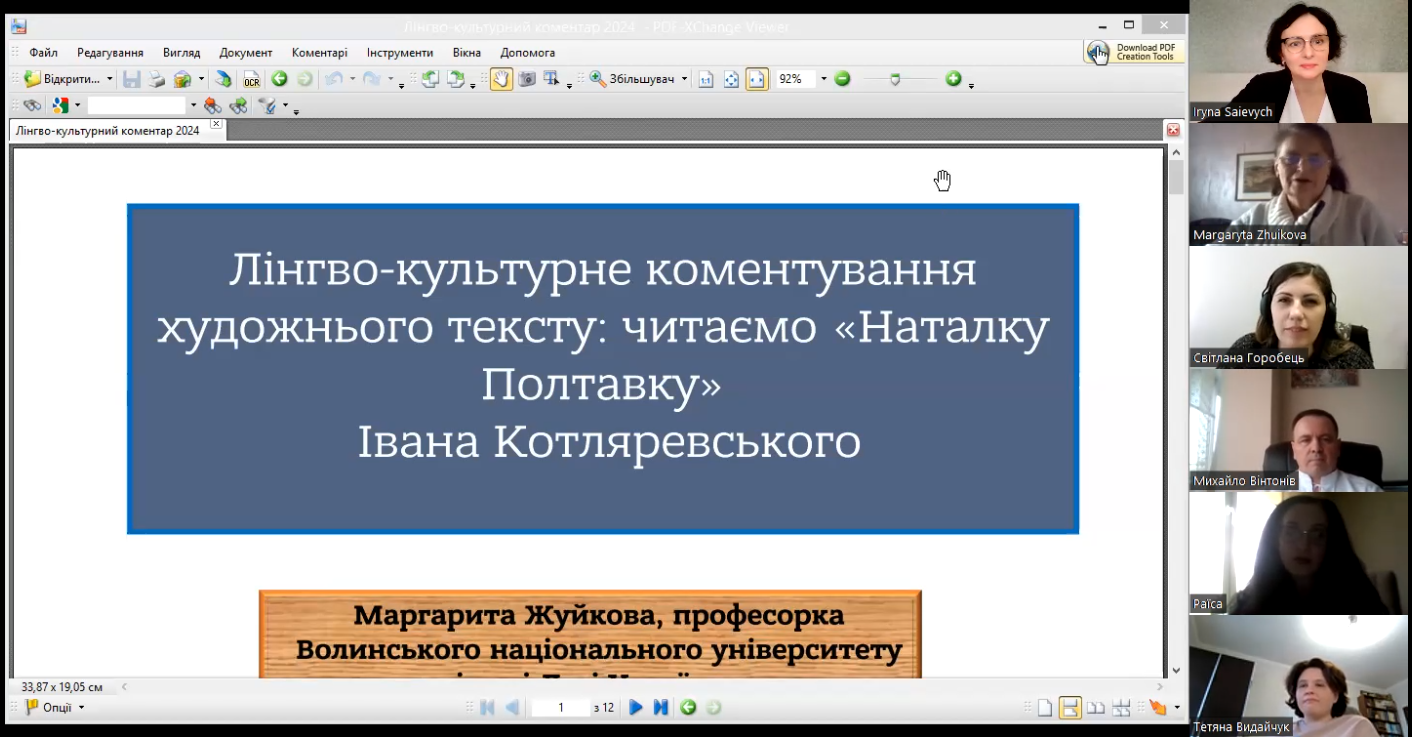1412x737 pixels.
Task: Open the Інструменти menu
Action: coord(399,52)
